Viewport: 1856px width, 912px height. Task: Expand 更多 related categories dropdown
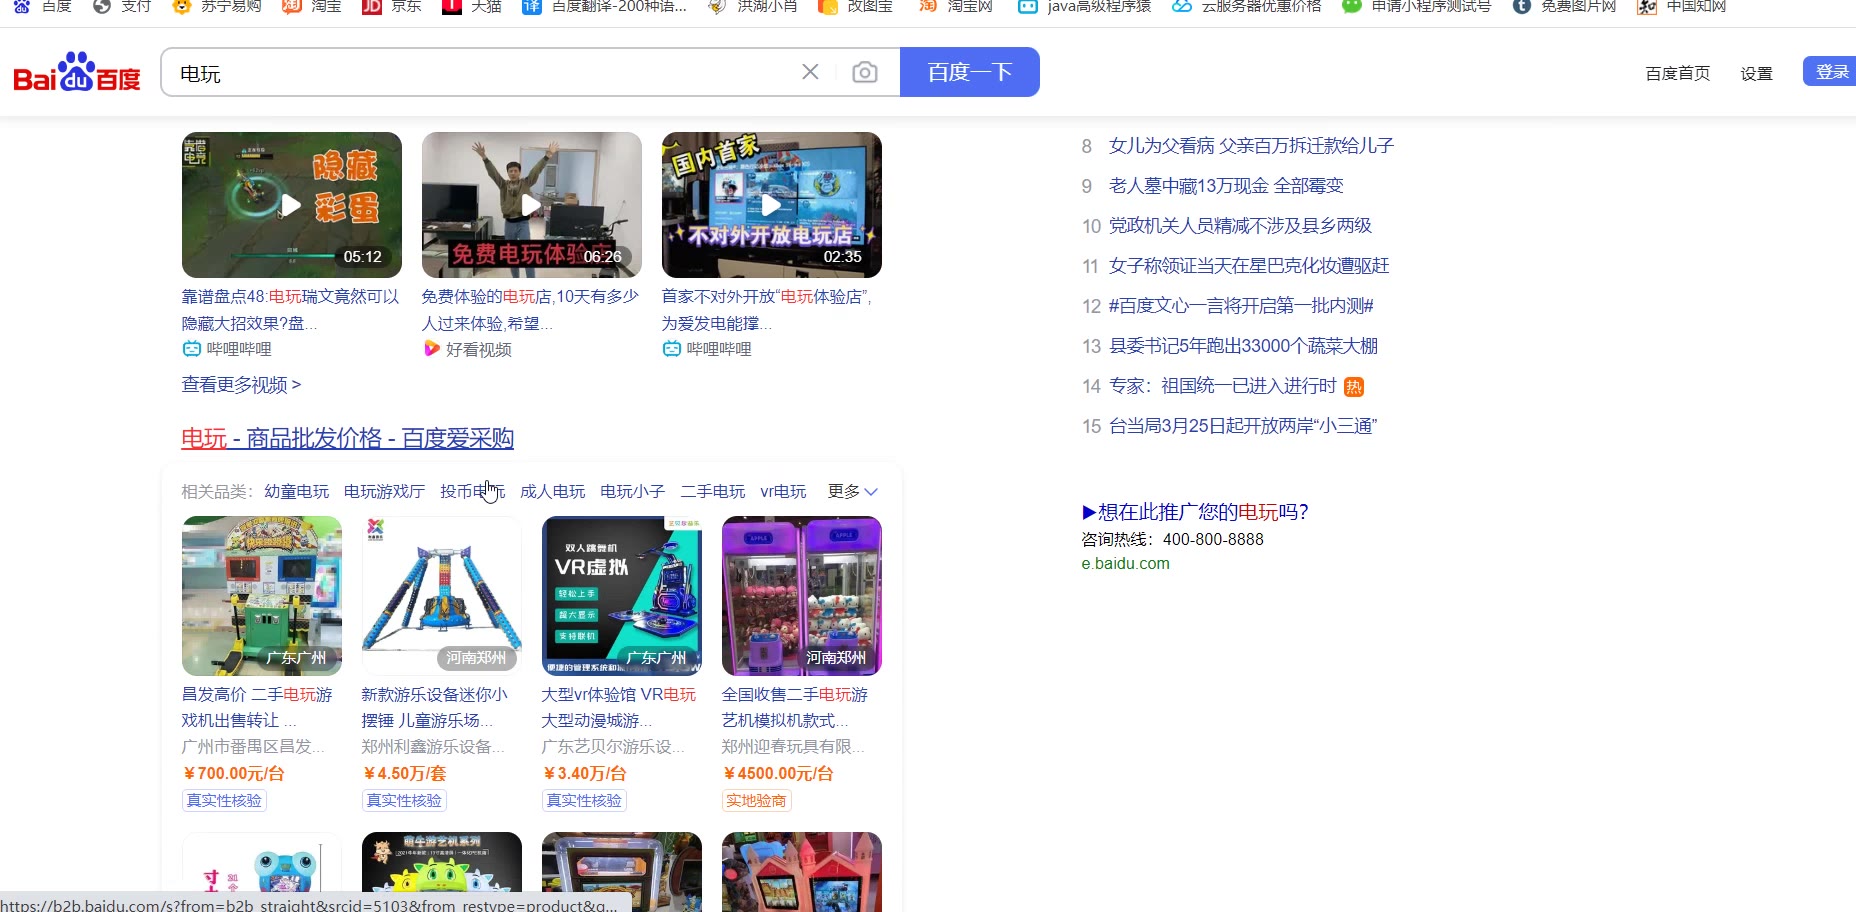852,491
